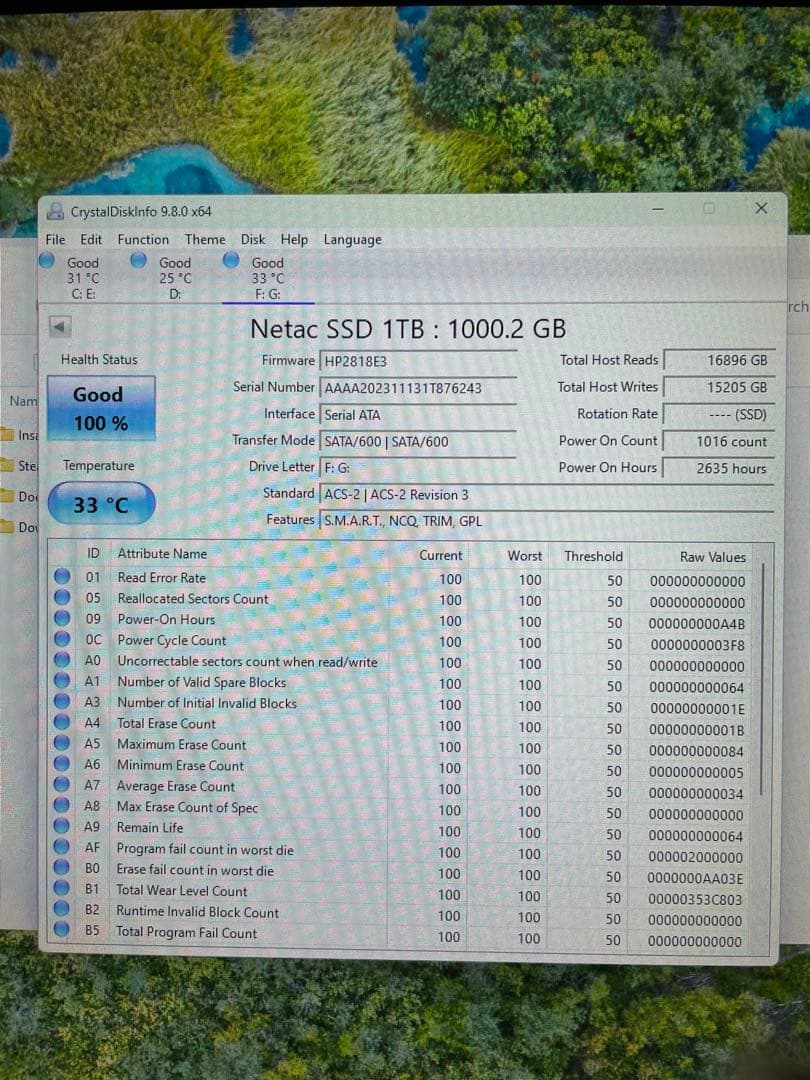Click the Rotation Rate value
Screen dimensions: 810x1080
point(719,414)
